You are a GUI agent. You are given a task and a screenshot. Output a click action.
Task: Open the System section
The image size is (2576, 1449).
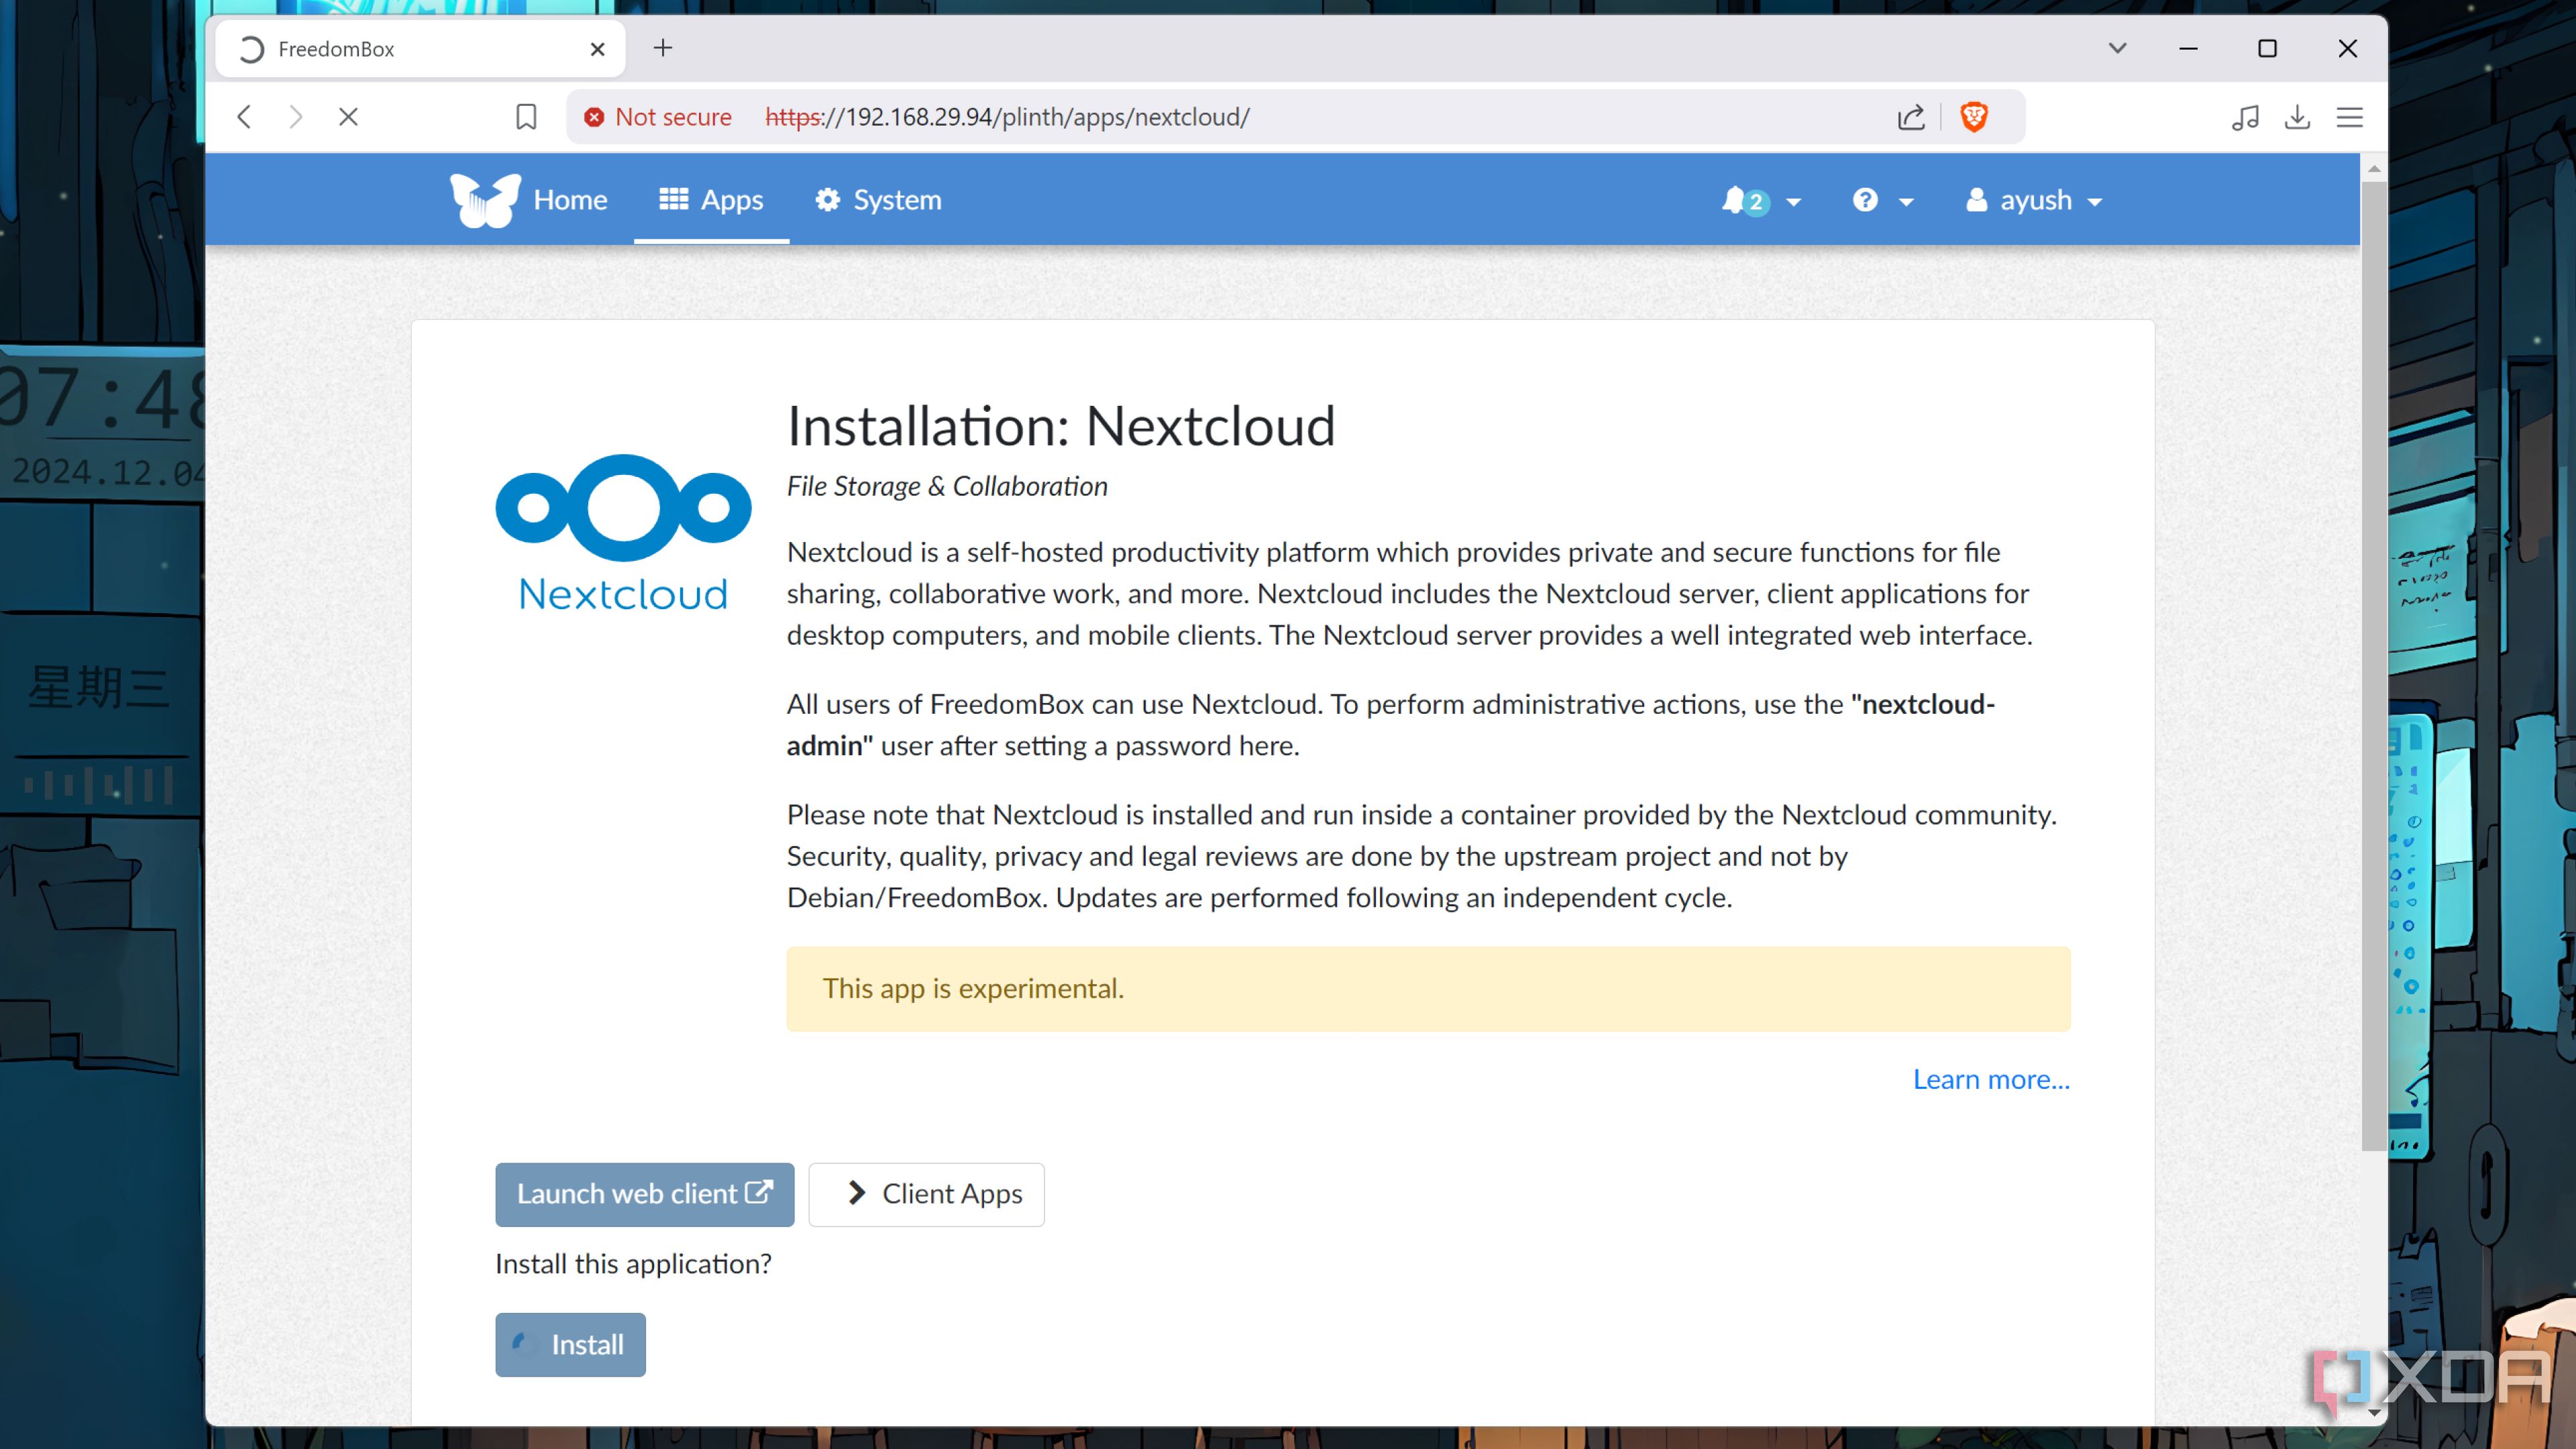(878, 200)
